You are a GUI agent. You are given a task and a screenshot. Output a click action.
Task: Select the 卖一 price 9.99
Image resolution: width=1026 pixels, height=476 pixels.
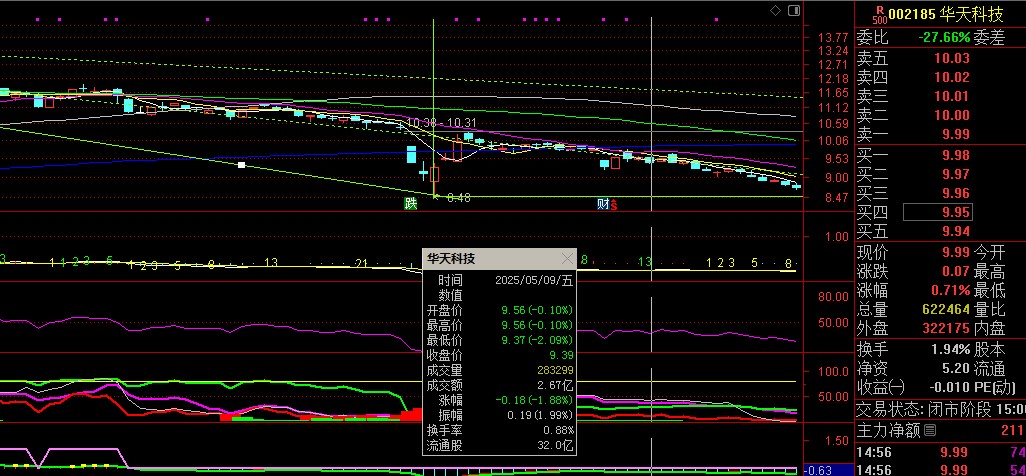(955, 134)
